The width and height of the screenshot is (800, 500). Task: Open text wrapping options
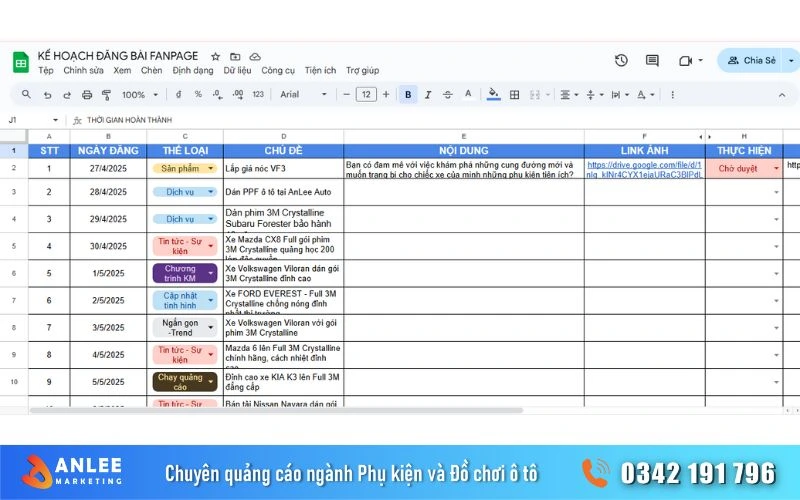[620, 95]
